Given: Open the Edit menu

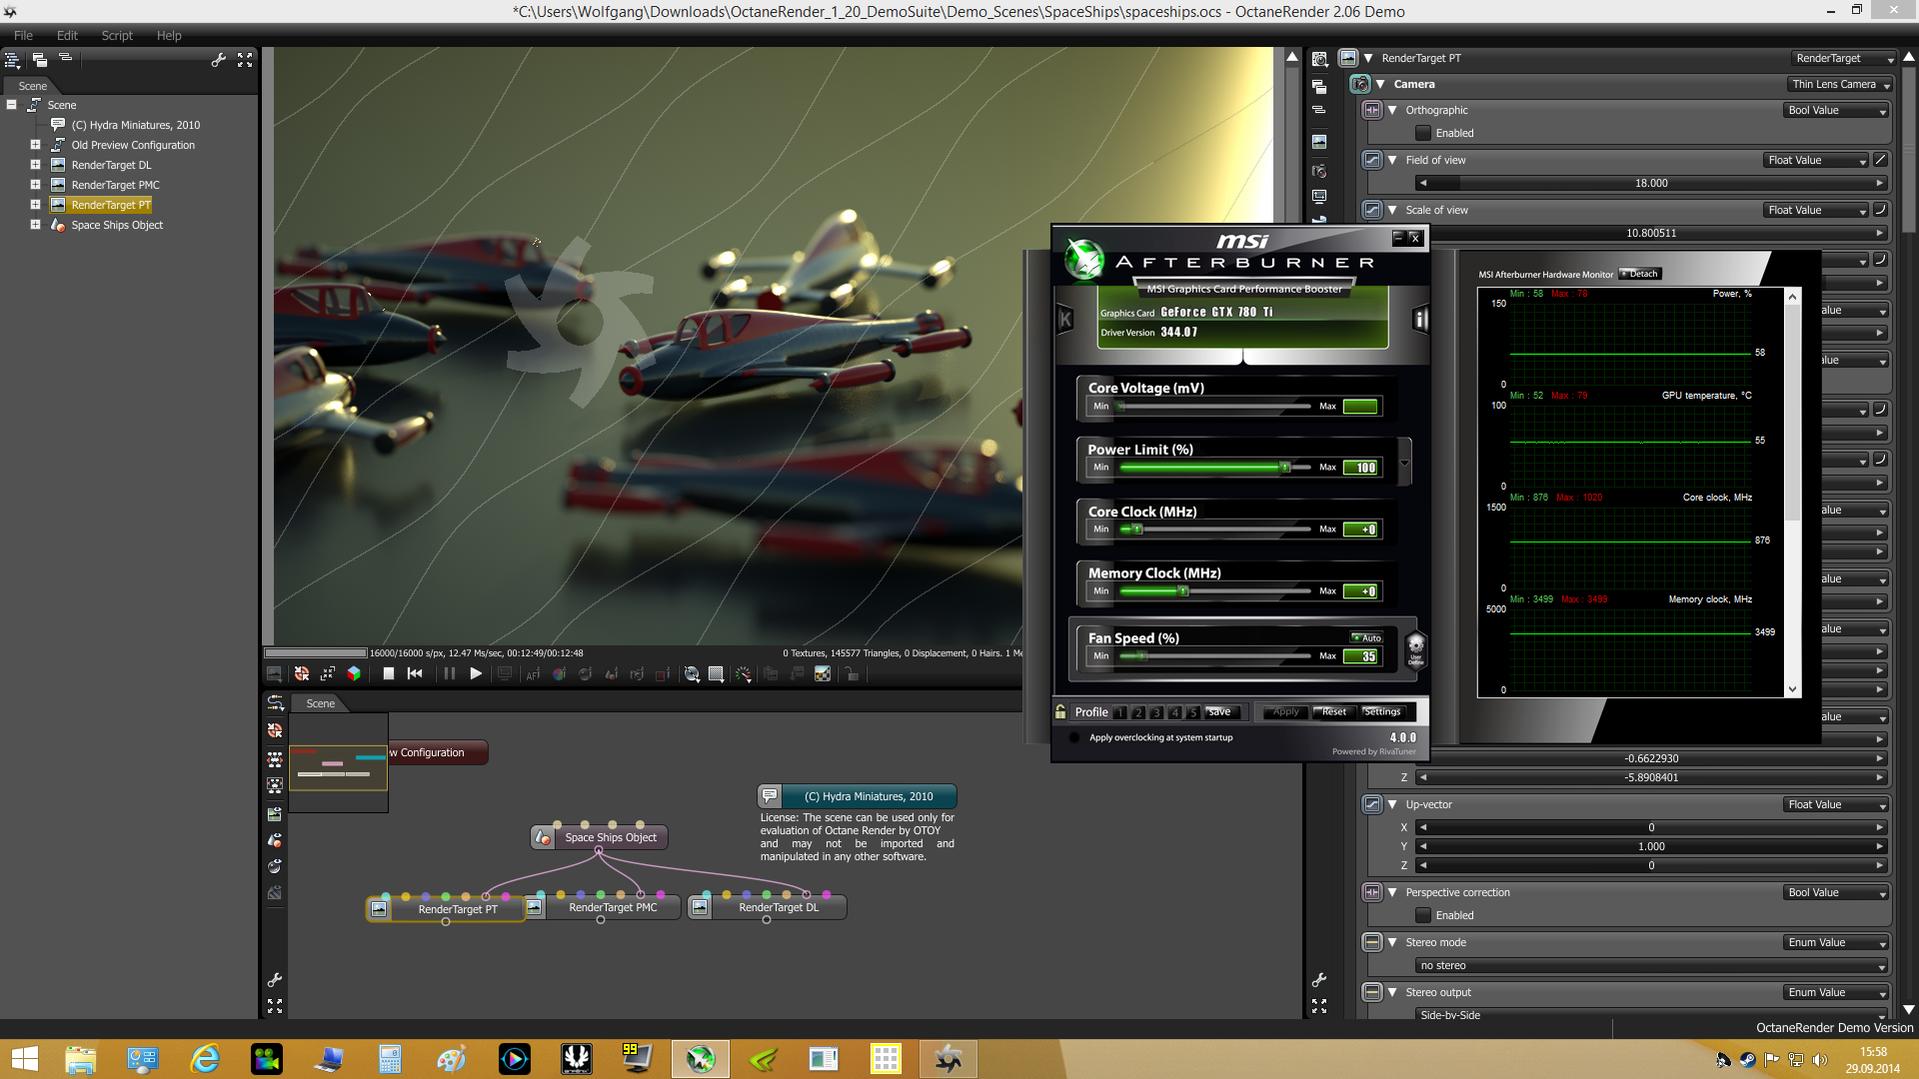Looking at the screenshot, I should [67, 35].
